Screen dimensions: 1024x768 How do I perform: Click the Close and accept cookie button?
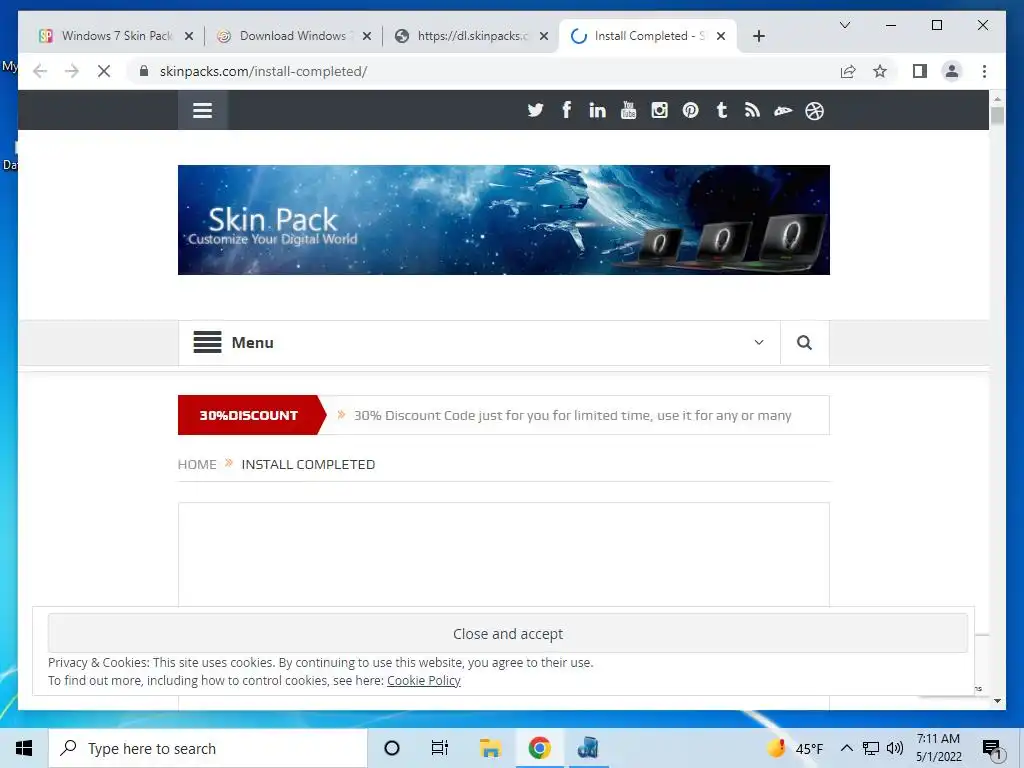pyautogui.click(x=507, y=633)
